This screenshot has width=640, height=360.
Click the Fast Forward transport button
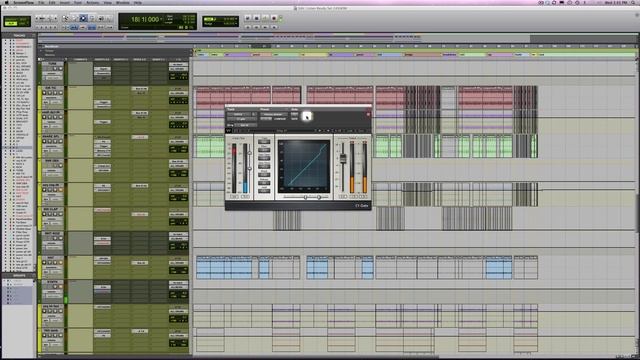[265, 27]
